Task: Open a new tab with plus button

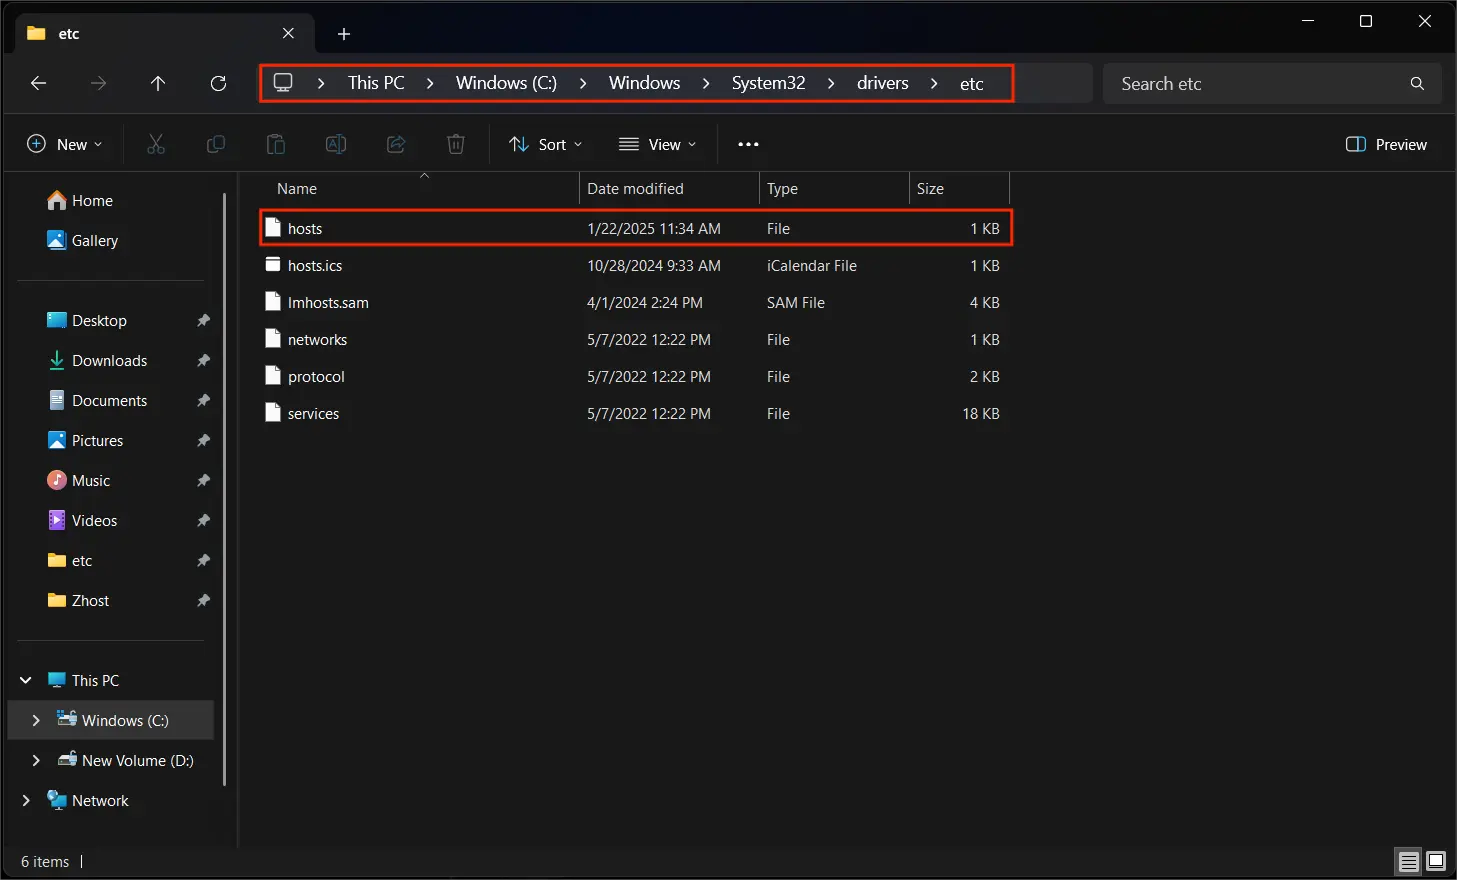Action: (x=344, y=34)
